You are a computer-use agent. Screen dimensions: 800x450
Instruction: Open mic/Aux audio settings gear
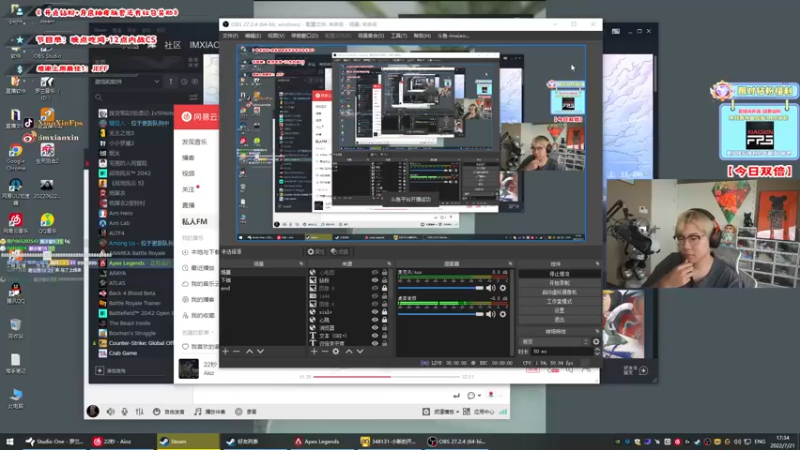[x=503, y=288]
